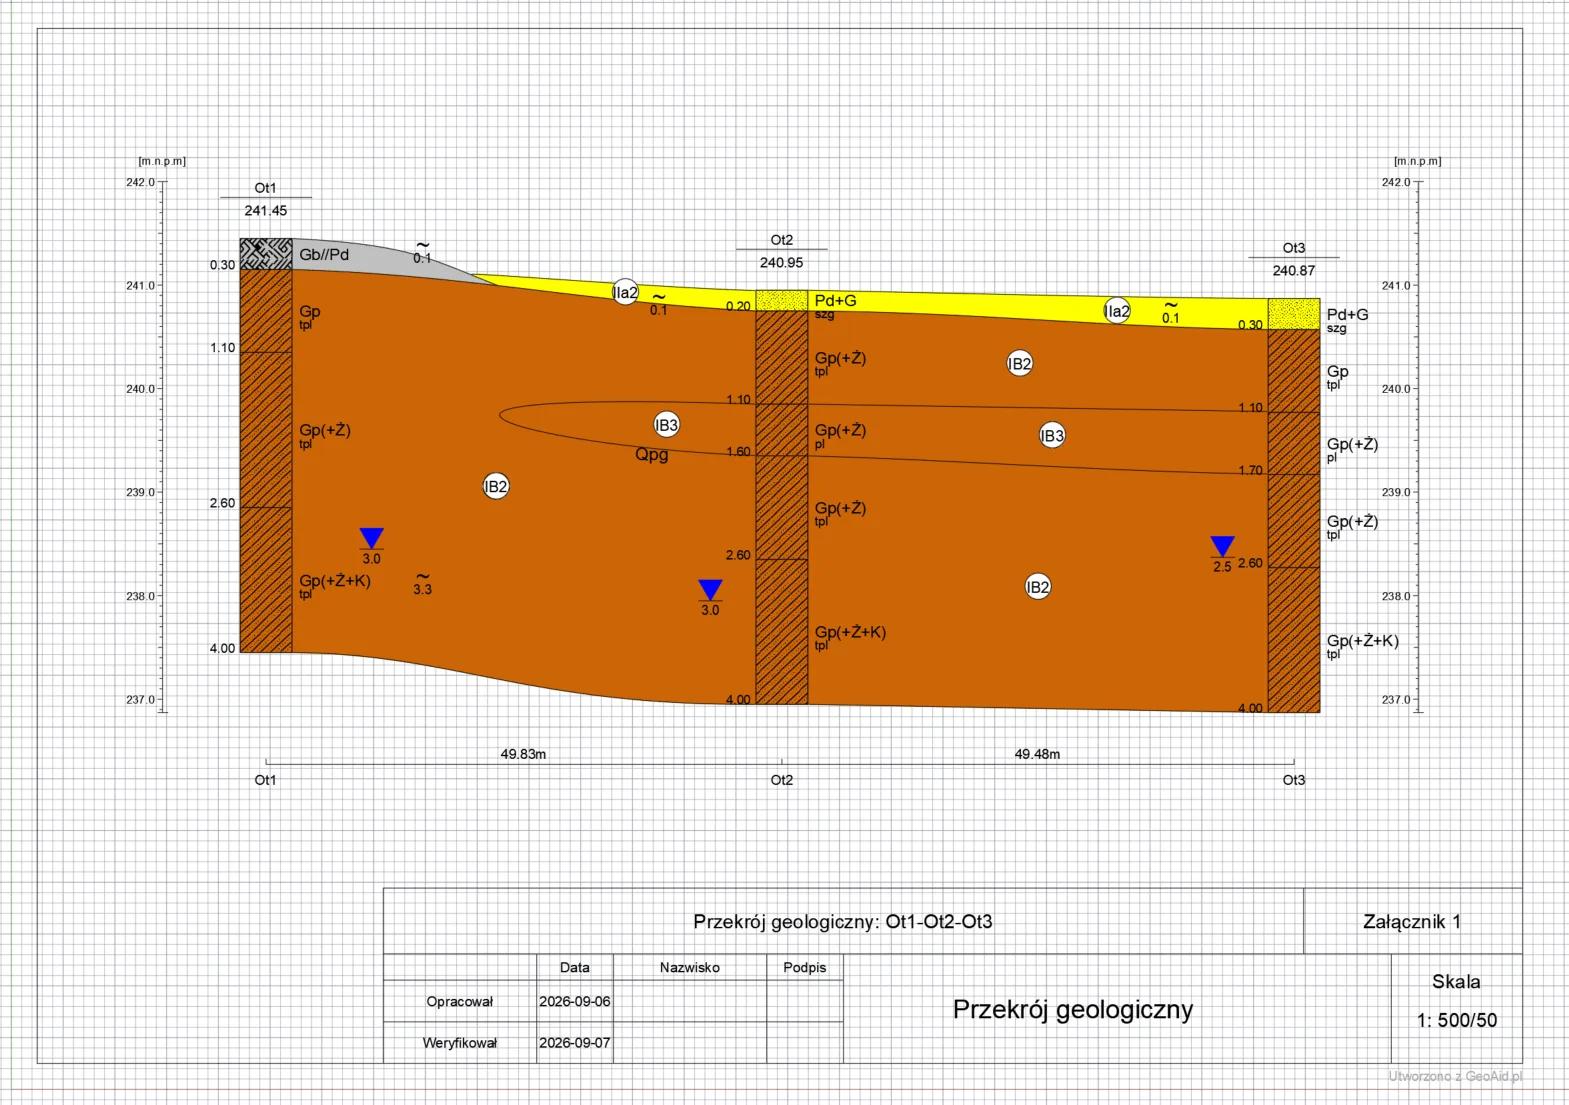Click the blue water-level triangle labeled 2.5
This screenshot has height=1105, width=1569.
coord(1222,546)
